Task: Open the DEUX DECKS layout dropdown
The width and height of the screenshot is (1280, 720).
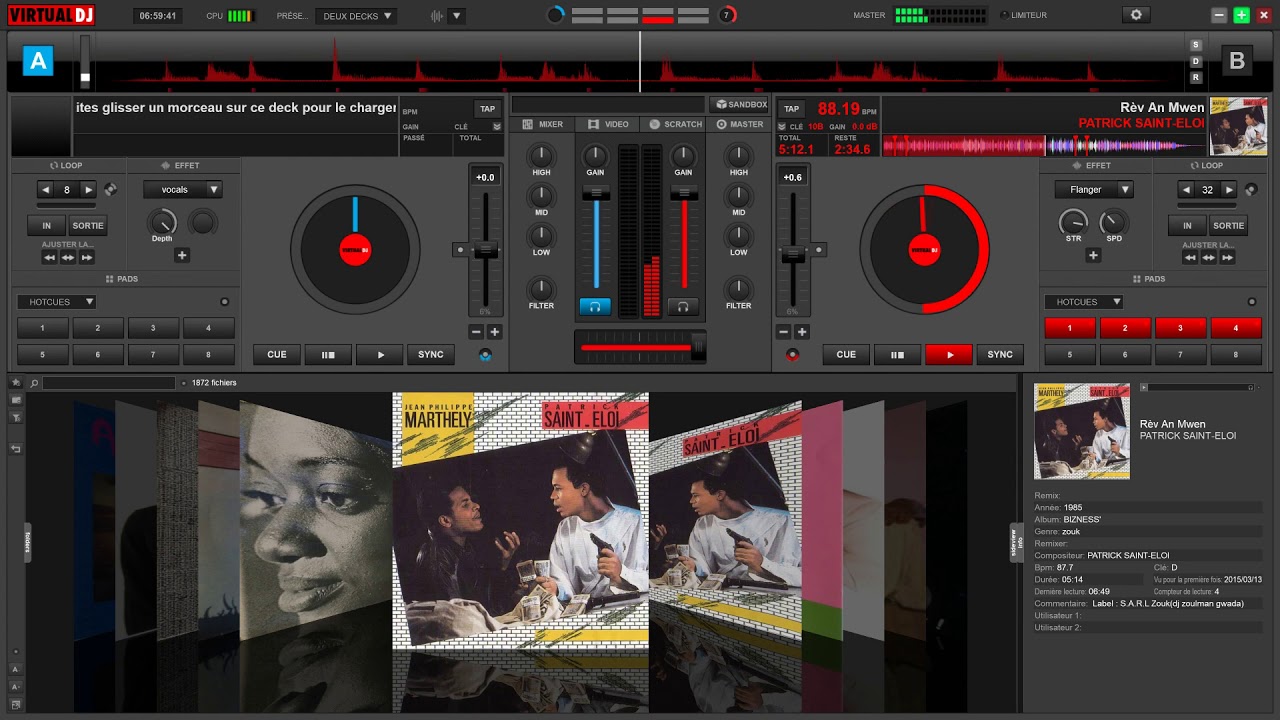Action: [356, 16]
